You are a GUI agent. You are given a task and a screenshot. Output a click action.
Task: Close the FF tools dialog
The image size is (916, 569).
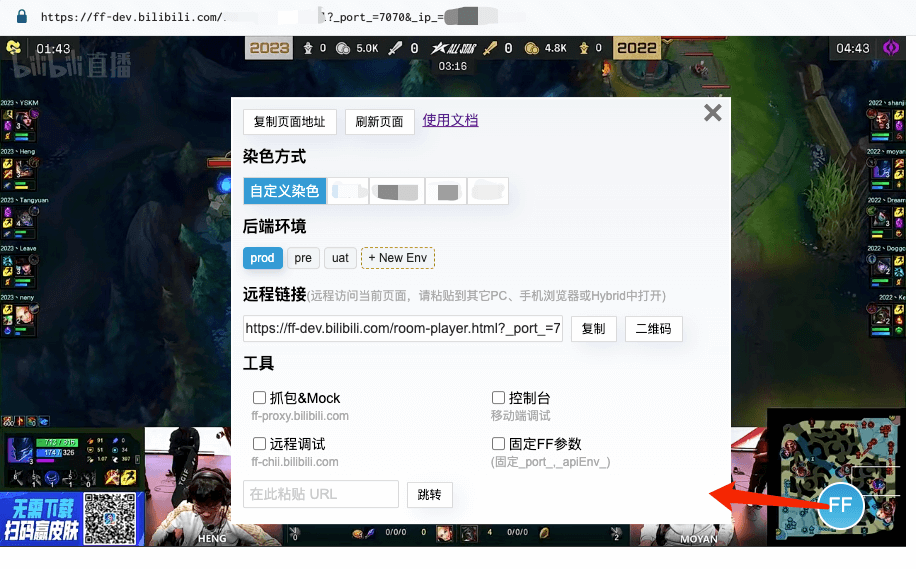[712, 113]
